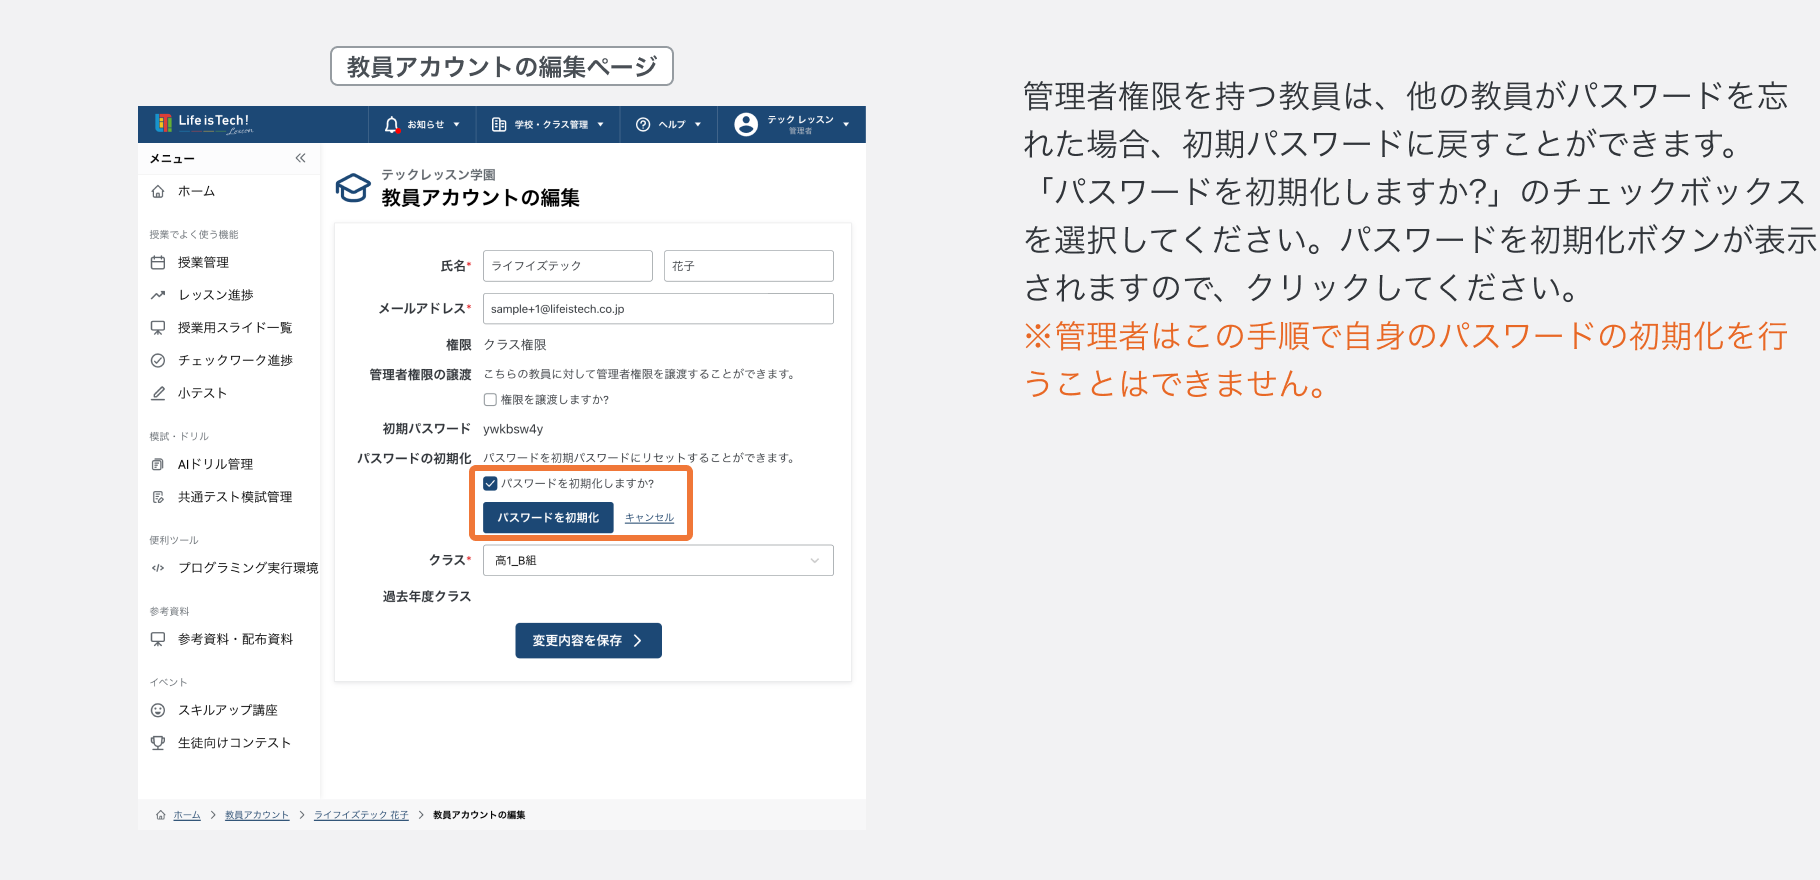Go to チェックワーク進捗 menu item
1820x880 pixels.
[x=235, y=361]
